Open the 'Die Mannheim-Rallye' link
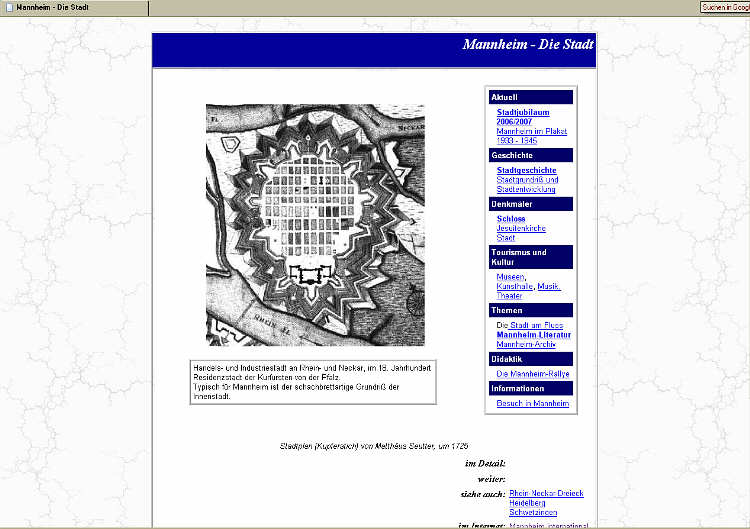 532,374
